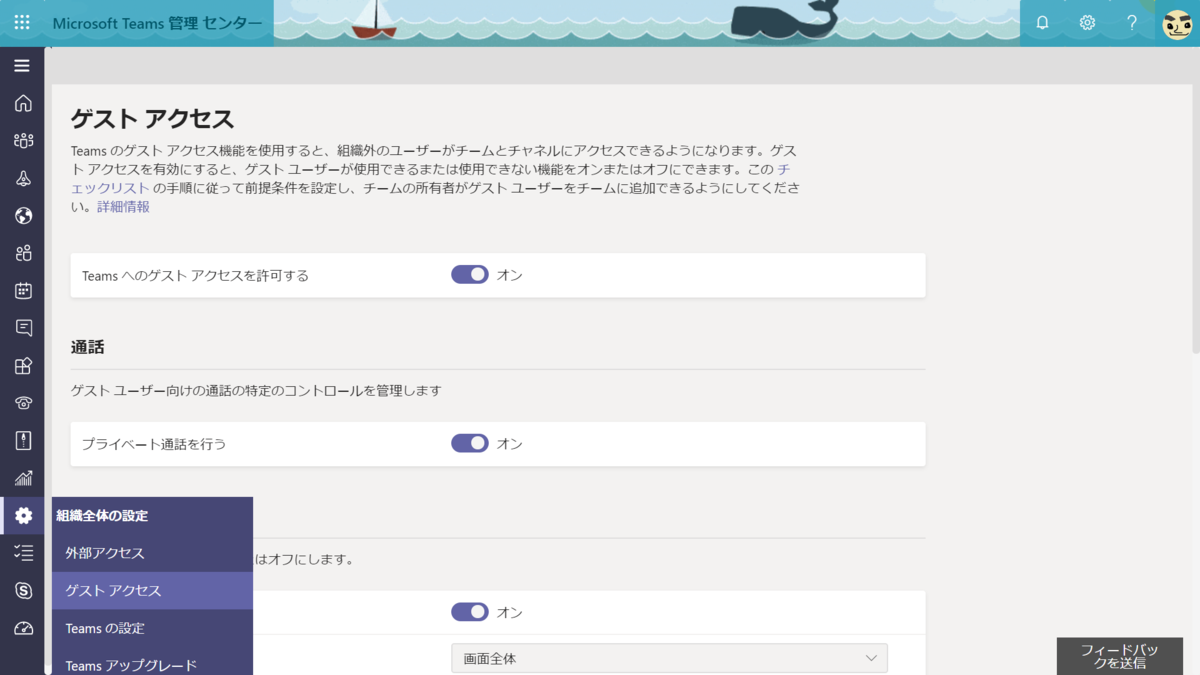Viewport: 1200px width, 675px height.
Task: Toggle the hamburger navigation menu
Action: (x=22, y=66)
